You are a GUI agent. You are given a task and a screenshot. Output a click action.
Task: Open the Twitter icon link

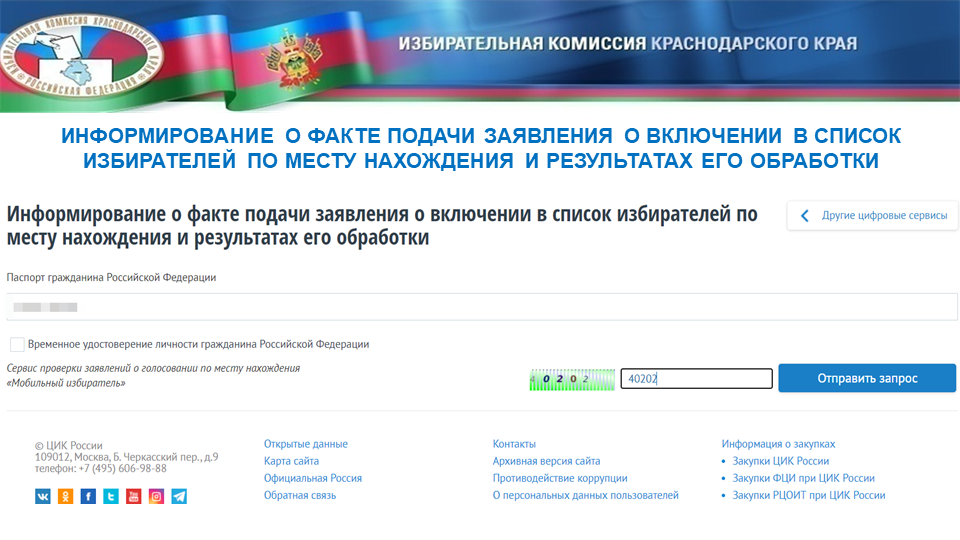(111, 496)
